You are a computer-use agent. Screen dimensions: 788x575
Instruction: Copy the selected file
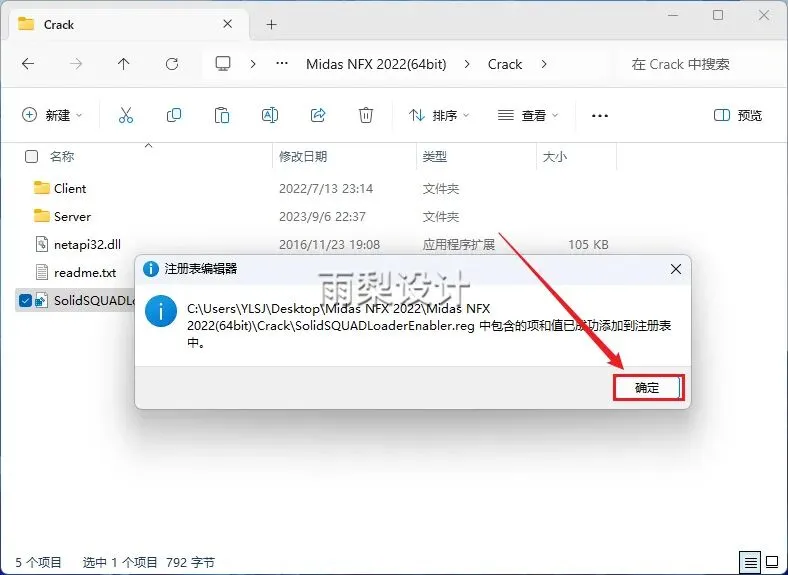coord(174,115)
